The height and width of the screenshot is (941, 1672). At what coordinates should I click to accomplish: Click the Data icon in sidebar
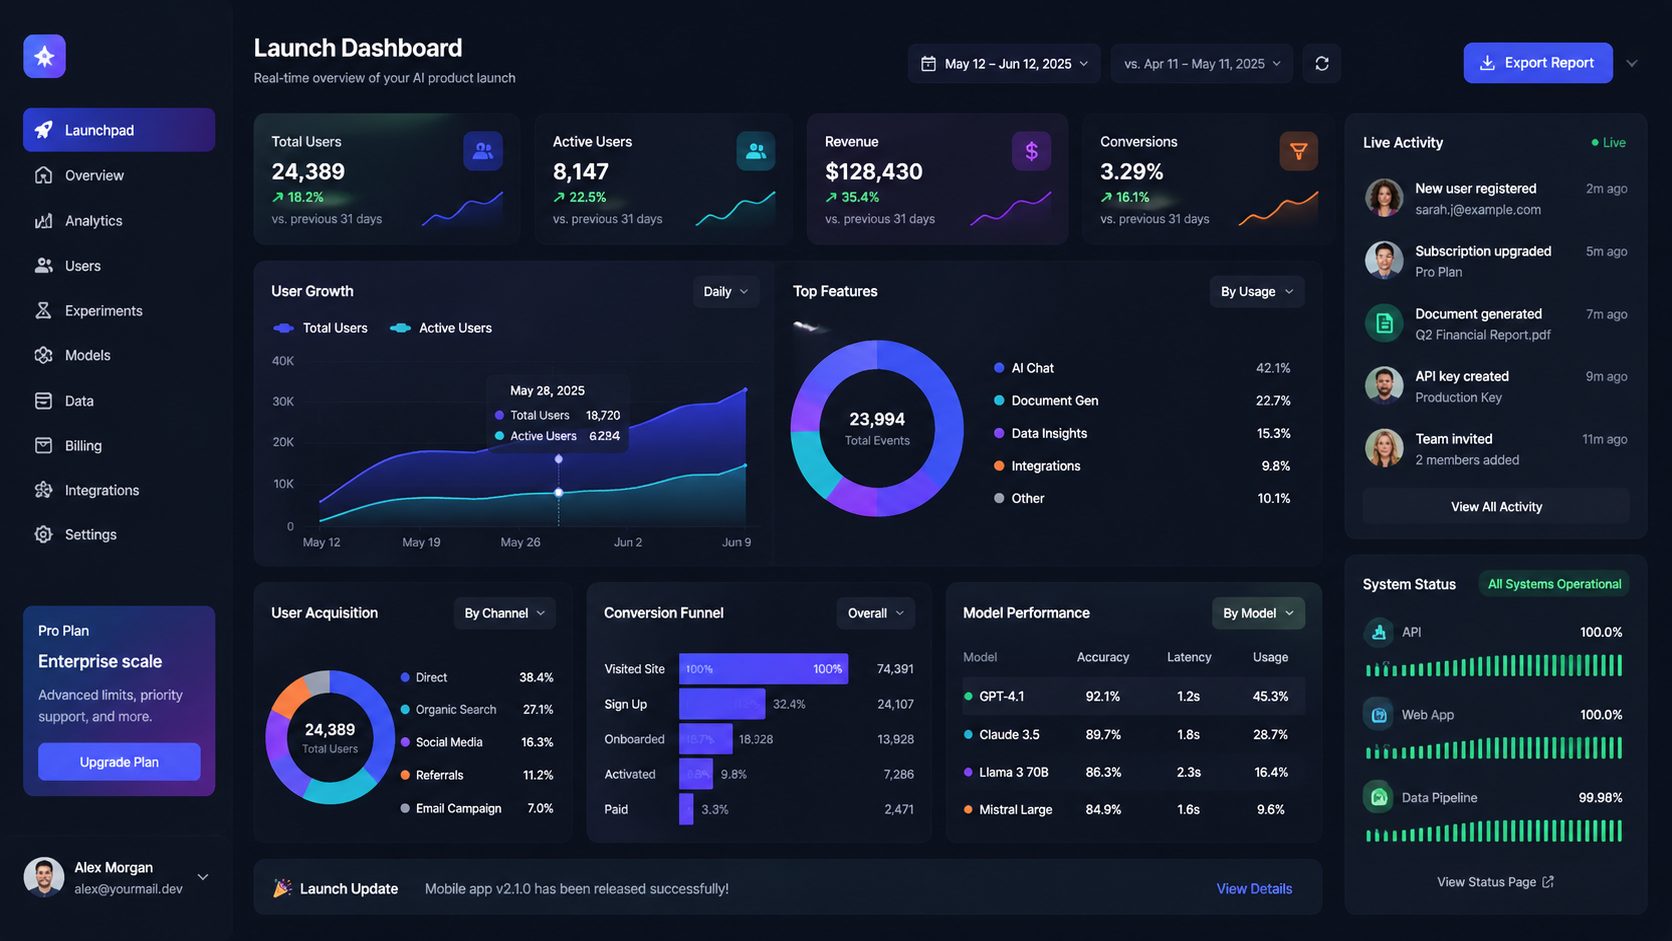pyautogui.click(x=43, y=401)
